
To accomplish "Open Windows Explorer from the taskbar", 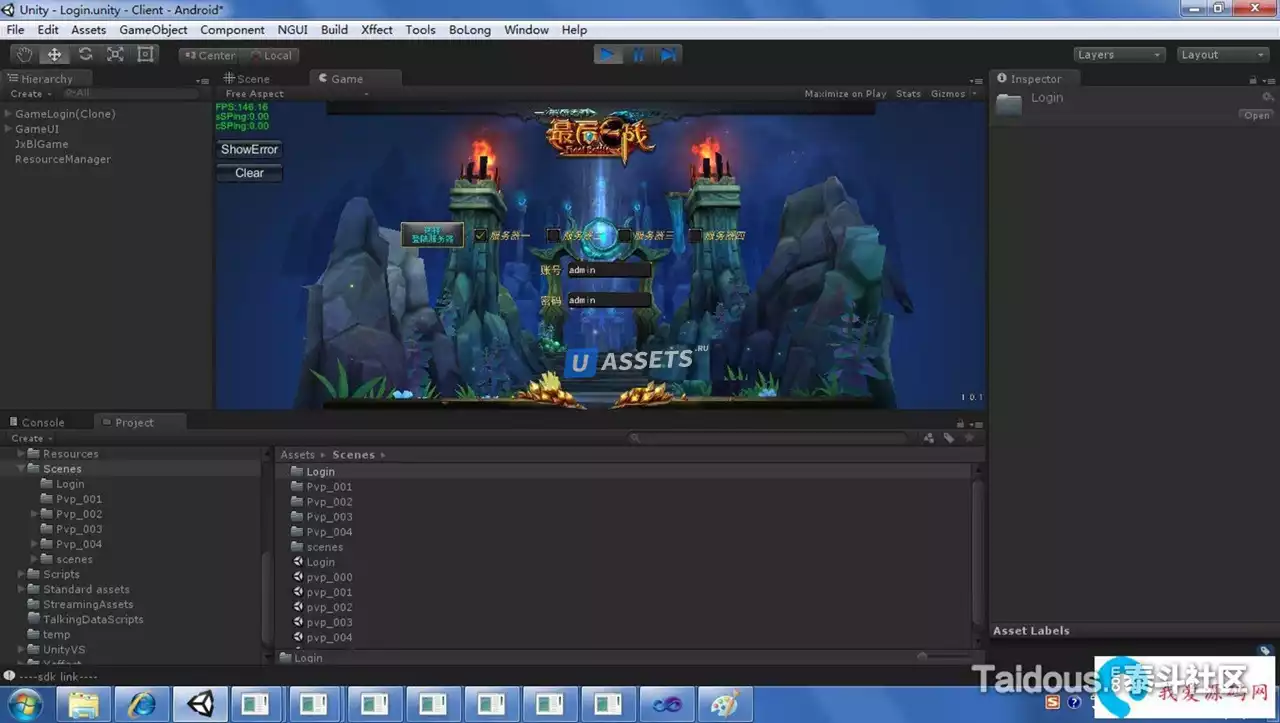I will 84,704.
